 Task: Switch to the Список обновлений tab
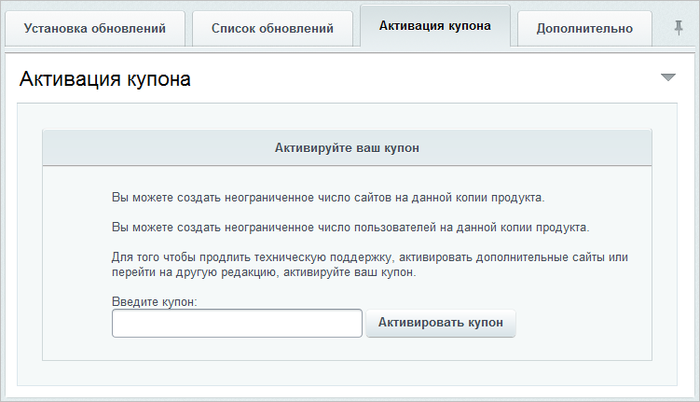pyautogui.click(x=272, y=29)
